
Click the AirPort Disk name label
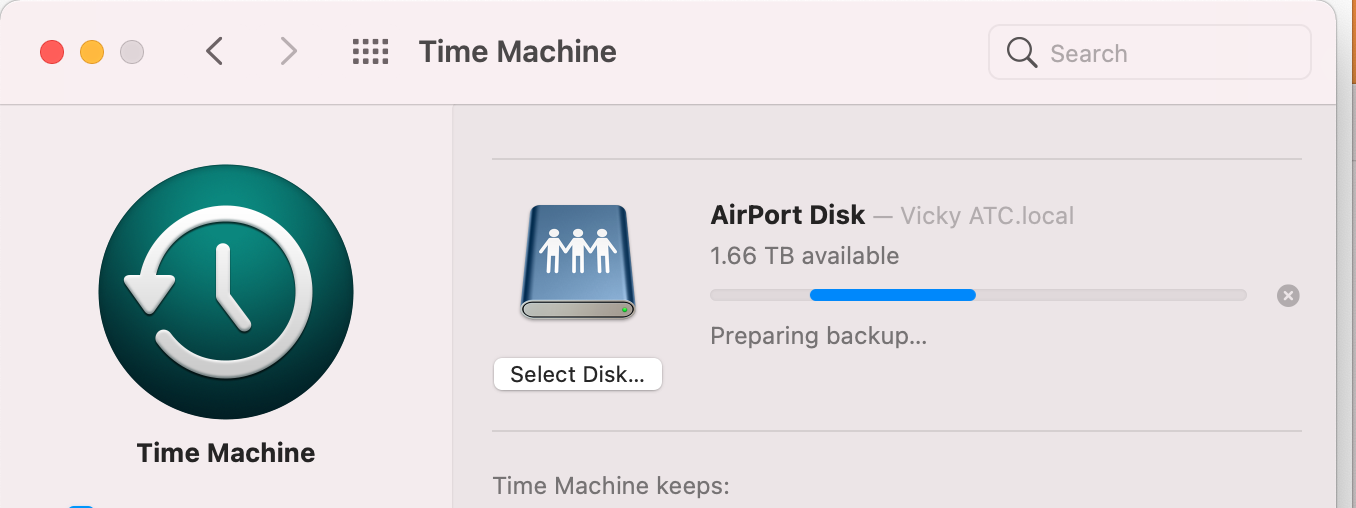(787, 215)
